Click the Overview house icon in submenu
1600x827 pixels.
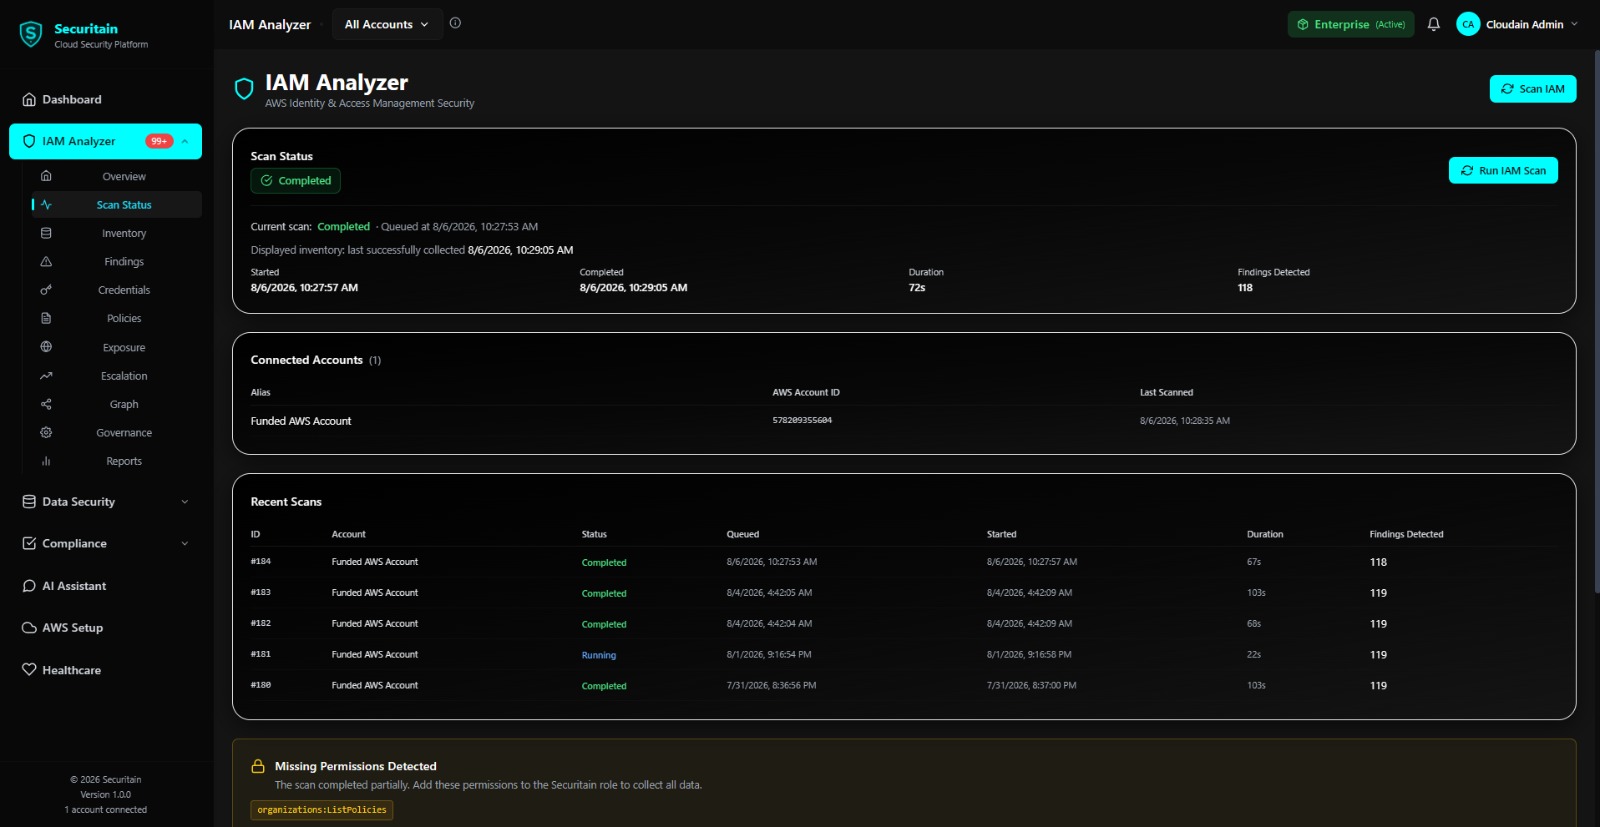(46, 176)
